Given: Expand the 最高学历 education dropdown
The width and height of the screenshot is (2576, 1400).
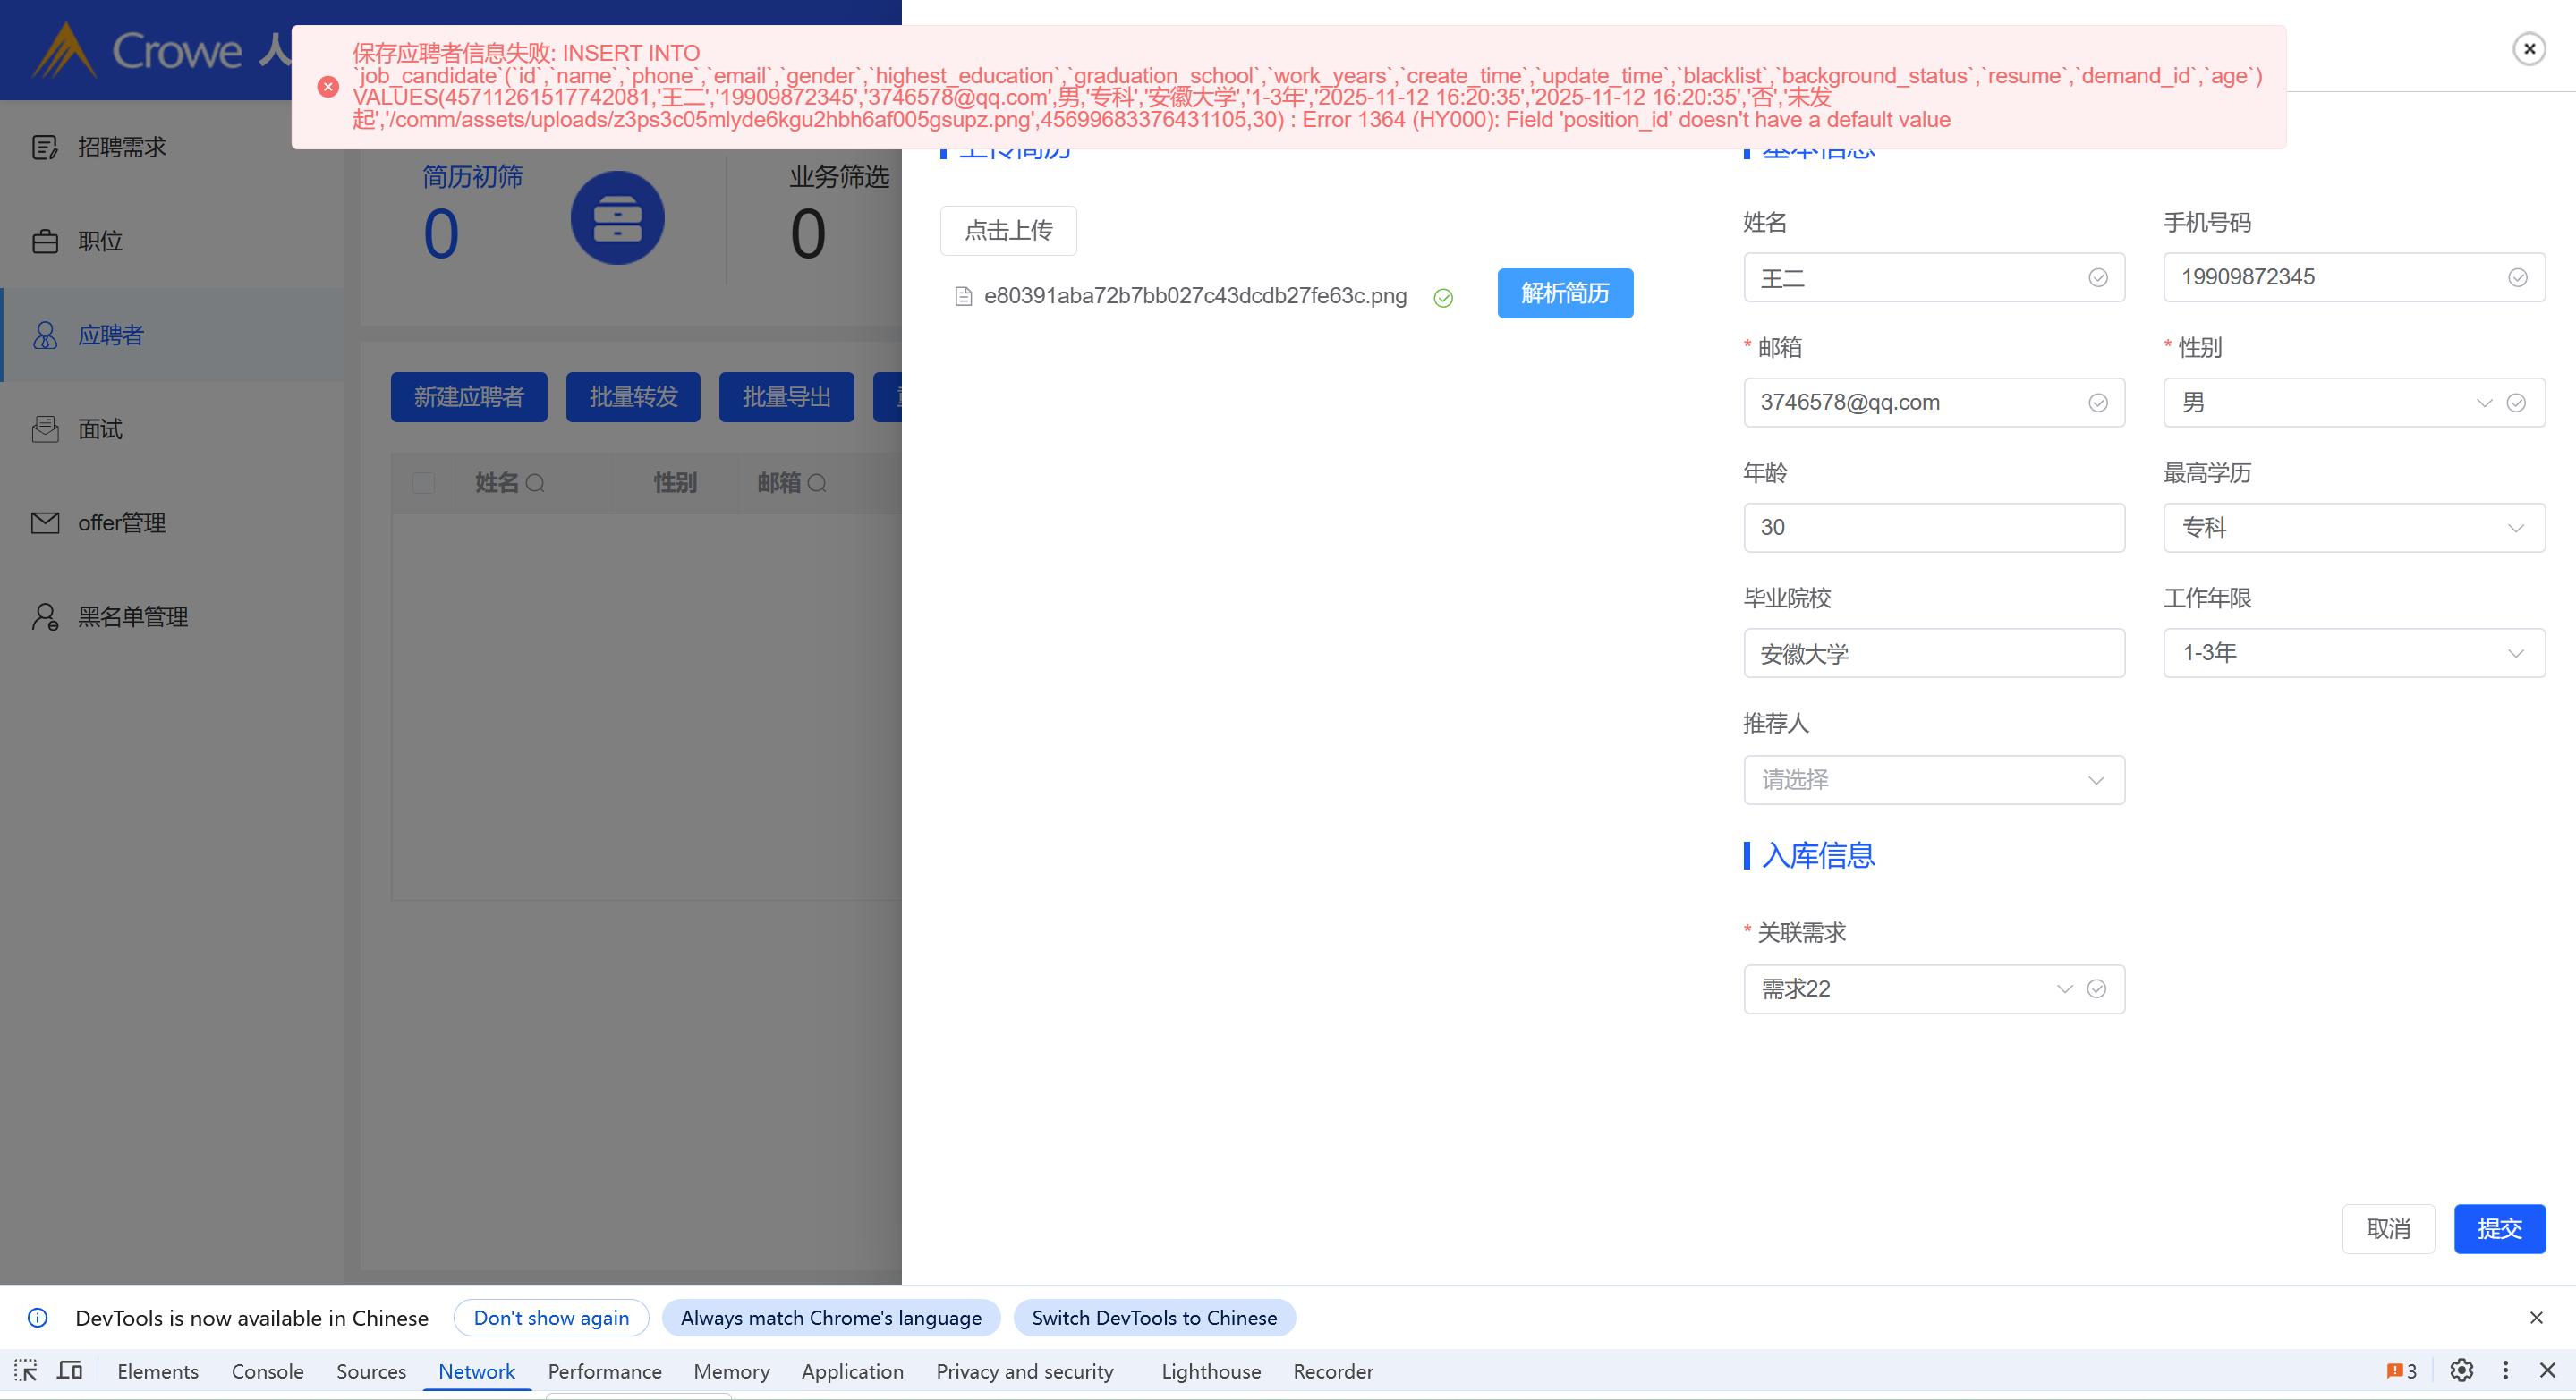Looking at the screenshot, I should [2353, 527].
